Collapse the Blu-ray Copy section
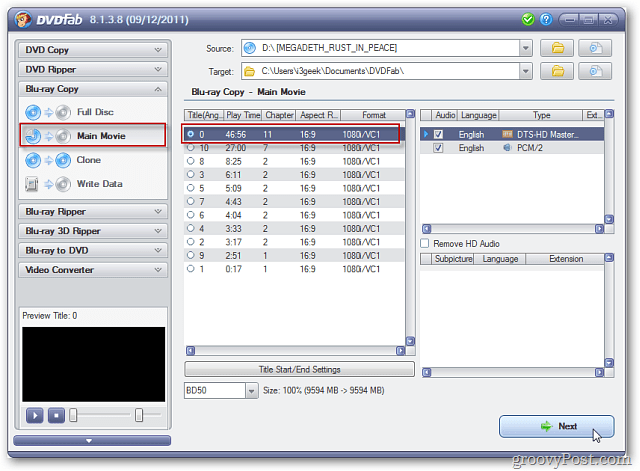The height and width of the screenshot is (471, 640). pyautogui.click(x=93, y=89)
